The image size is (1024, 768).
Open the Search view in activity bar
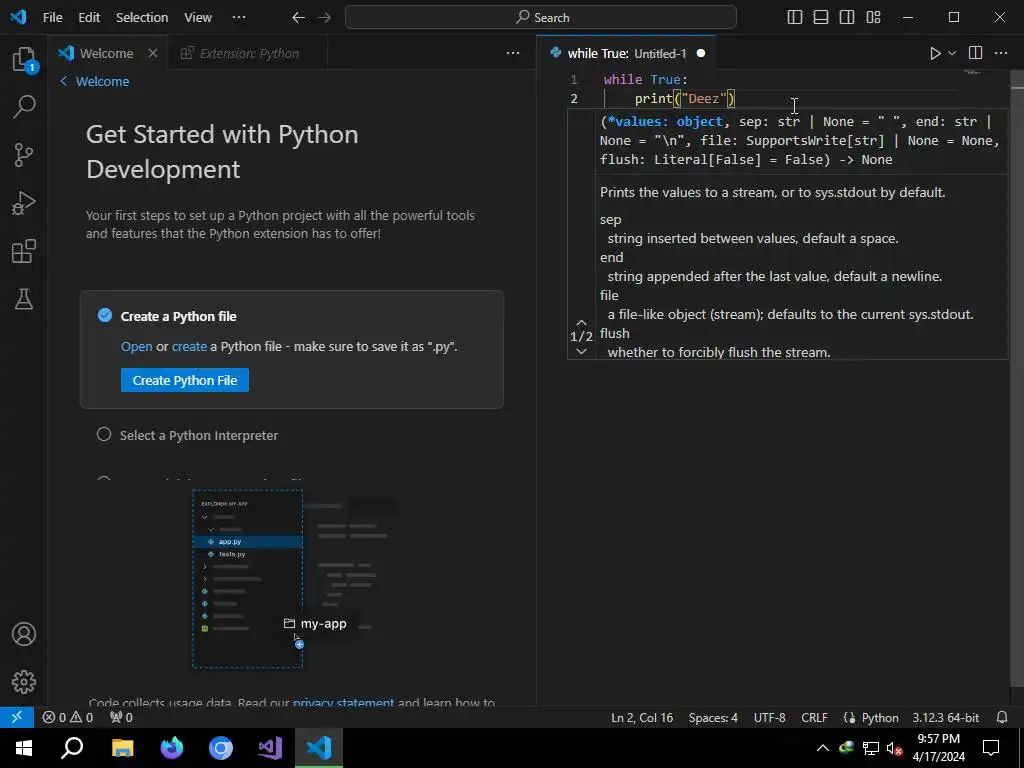[24, 106]
